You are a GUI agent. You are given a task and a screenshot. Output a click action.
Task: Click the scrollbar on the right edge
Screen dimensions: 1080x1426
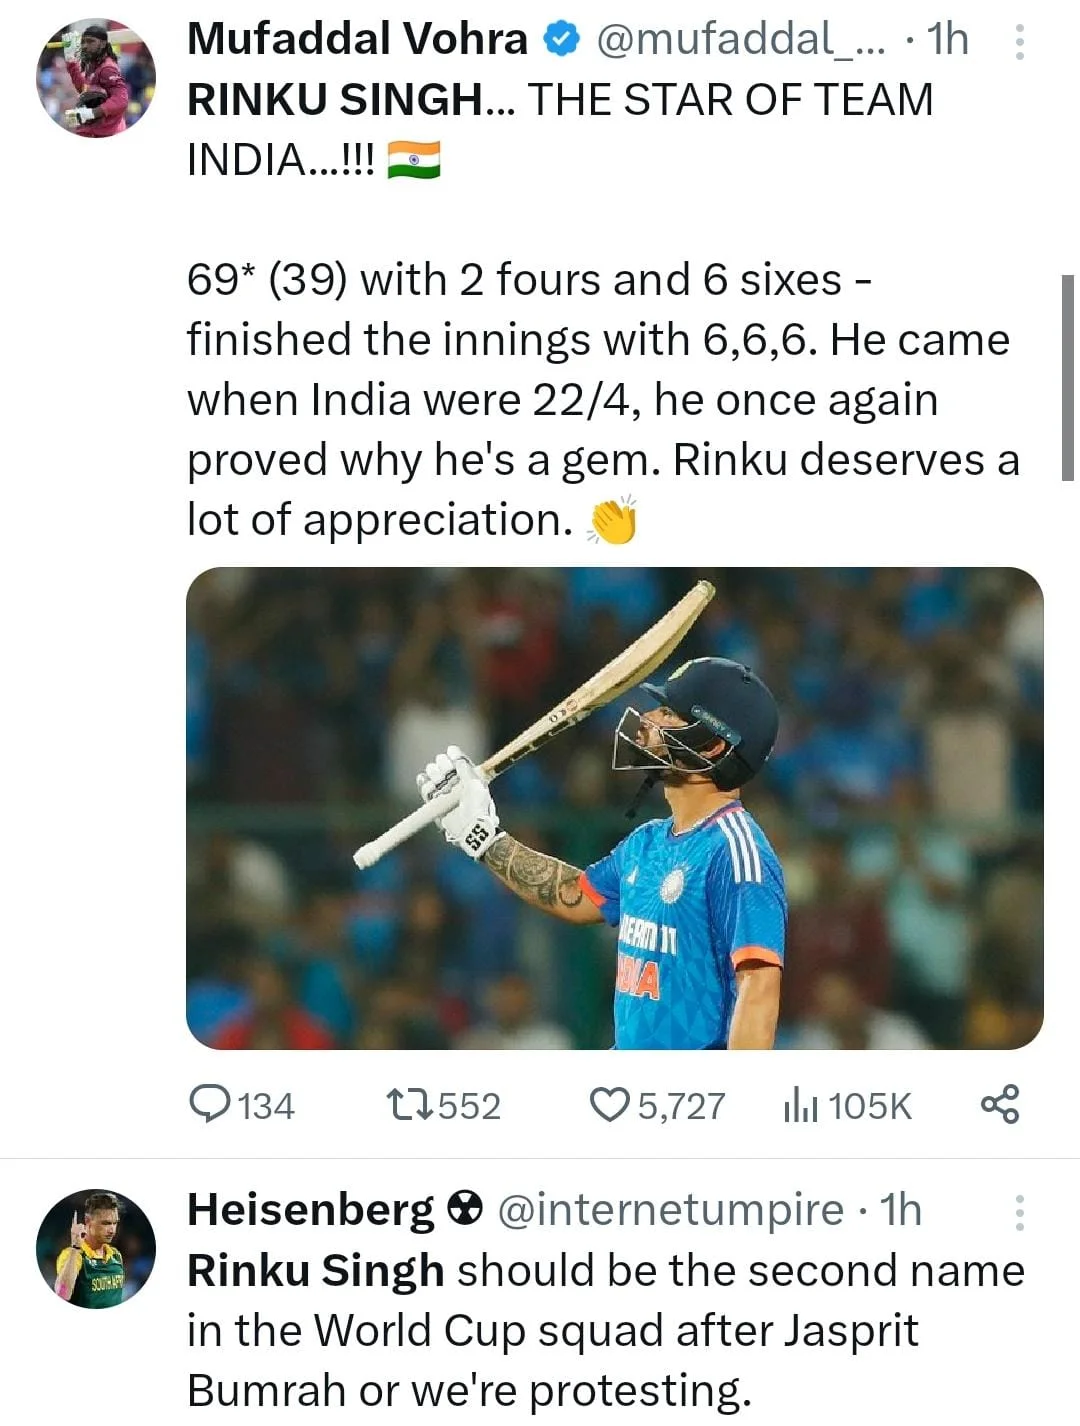(x=1067, y=378)
